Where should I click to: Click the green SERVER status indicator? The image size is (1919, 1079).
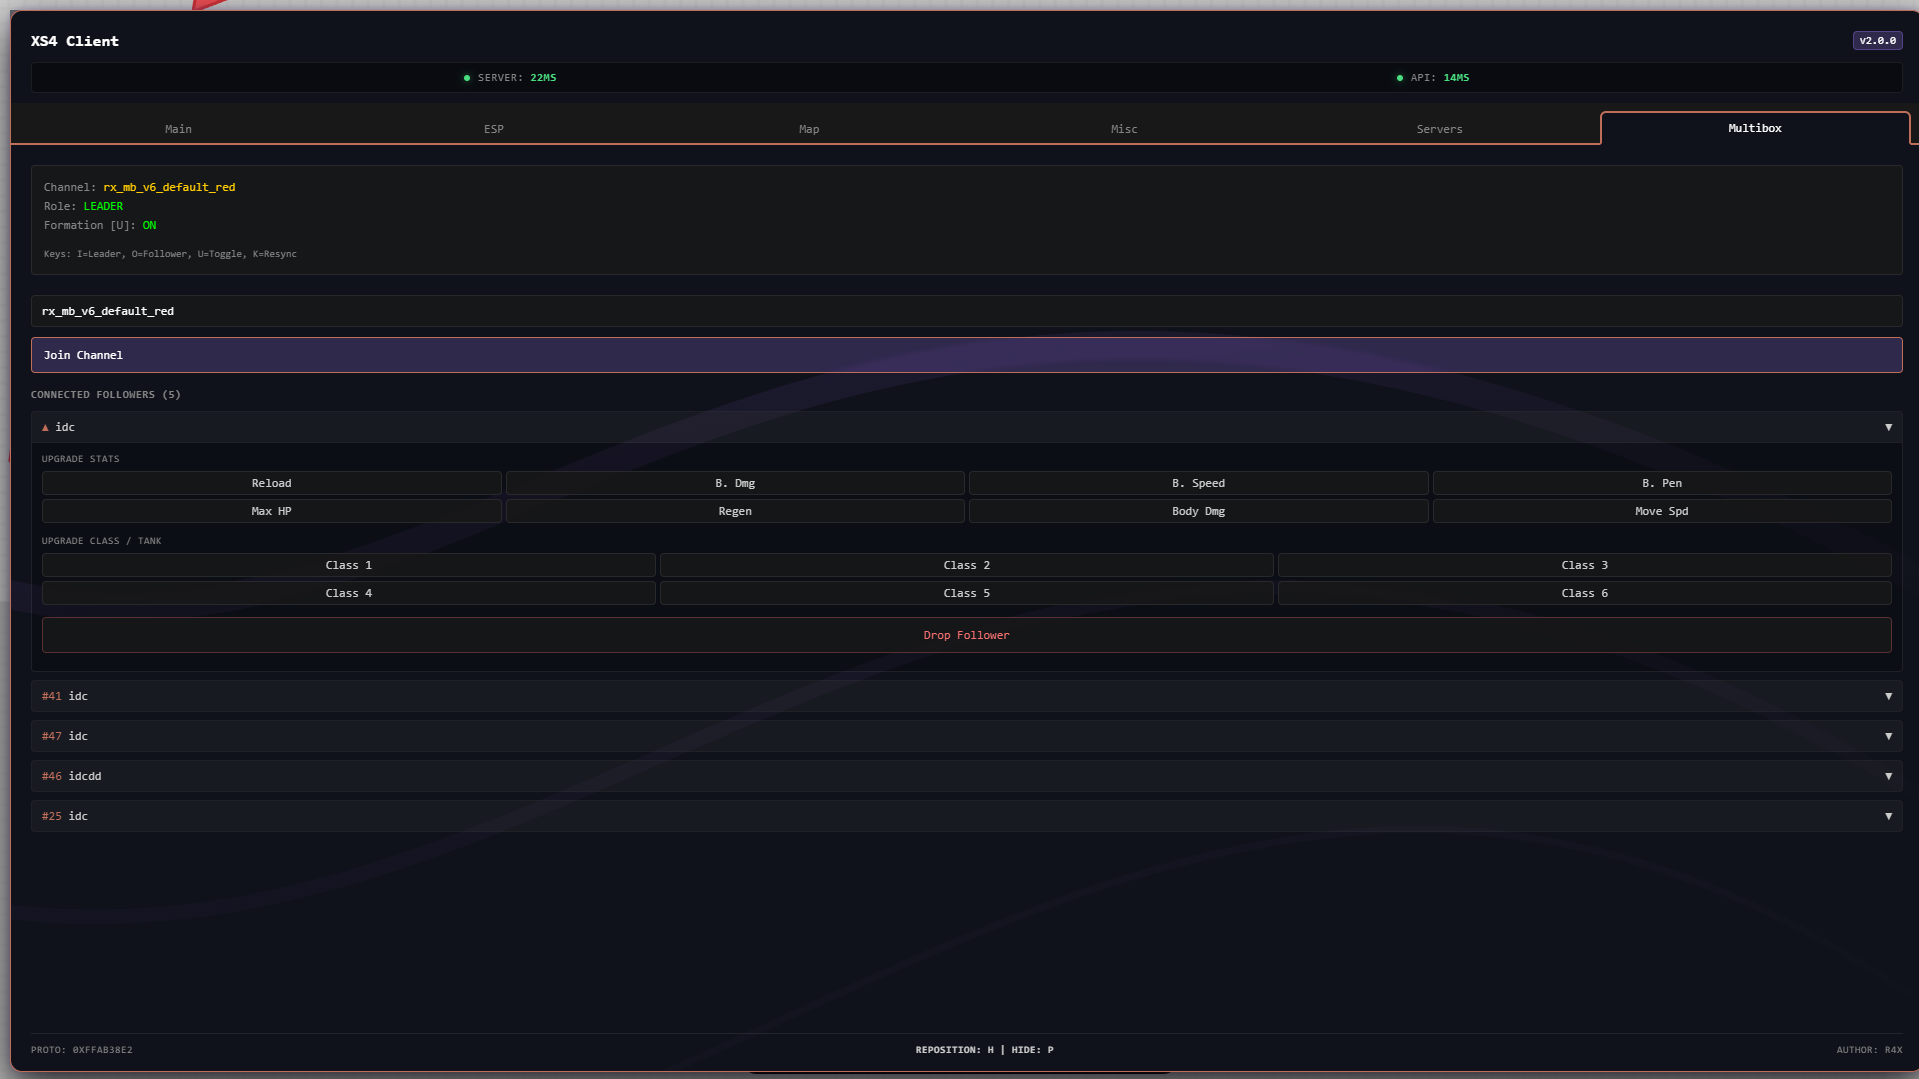[x=467, y=77]
